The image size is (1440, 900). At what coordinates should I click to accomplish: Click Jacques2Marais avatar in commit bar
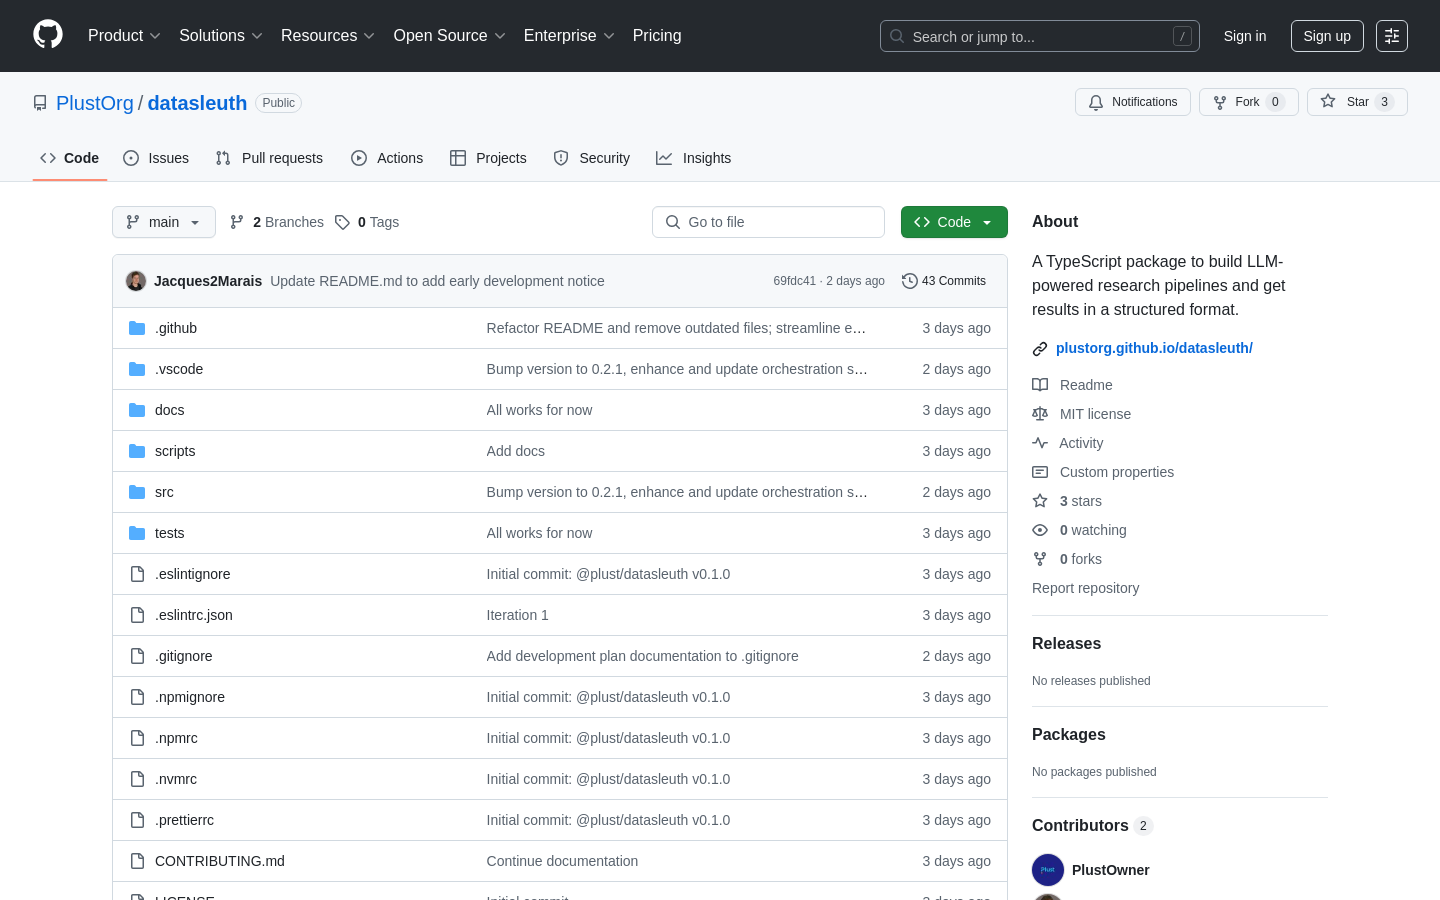(x=136, y=281)
